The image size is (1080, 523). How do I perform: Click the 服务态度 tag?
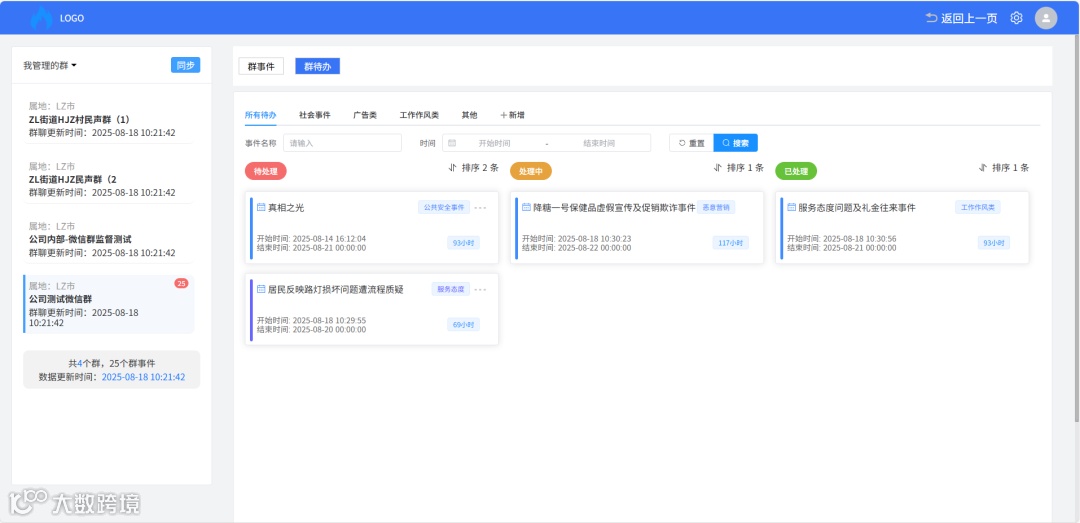(450, 289)
